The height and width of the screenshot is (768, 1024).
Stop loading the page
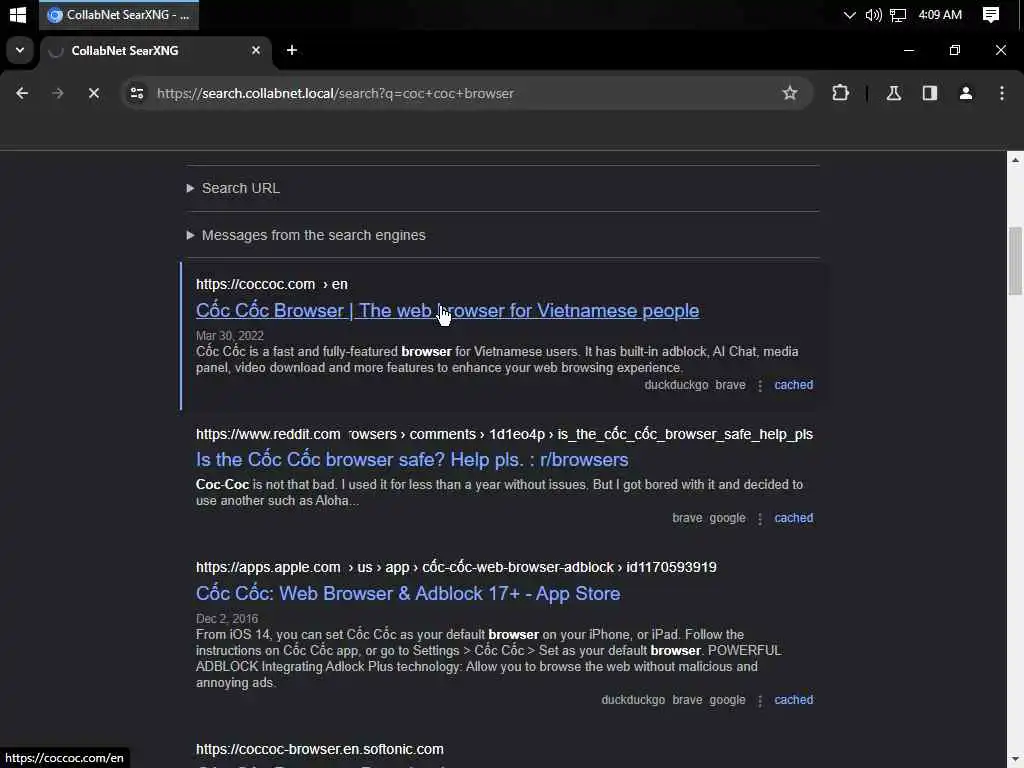pyautogui.click(x=93, y=93)
